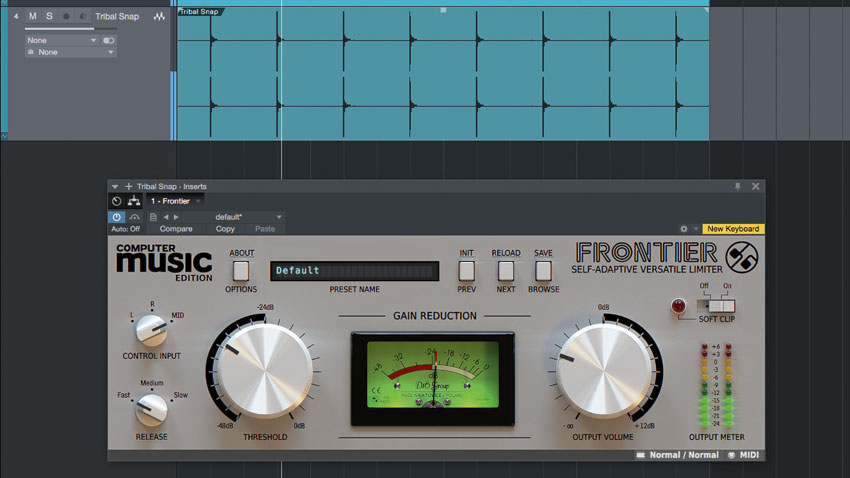Click the MIDI learn icon beside MIDI

[x=731, y=455]
